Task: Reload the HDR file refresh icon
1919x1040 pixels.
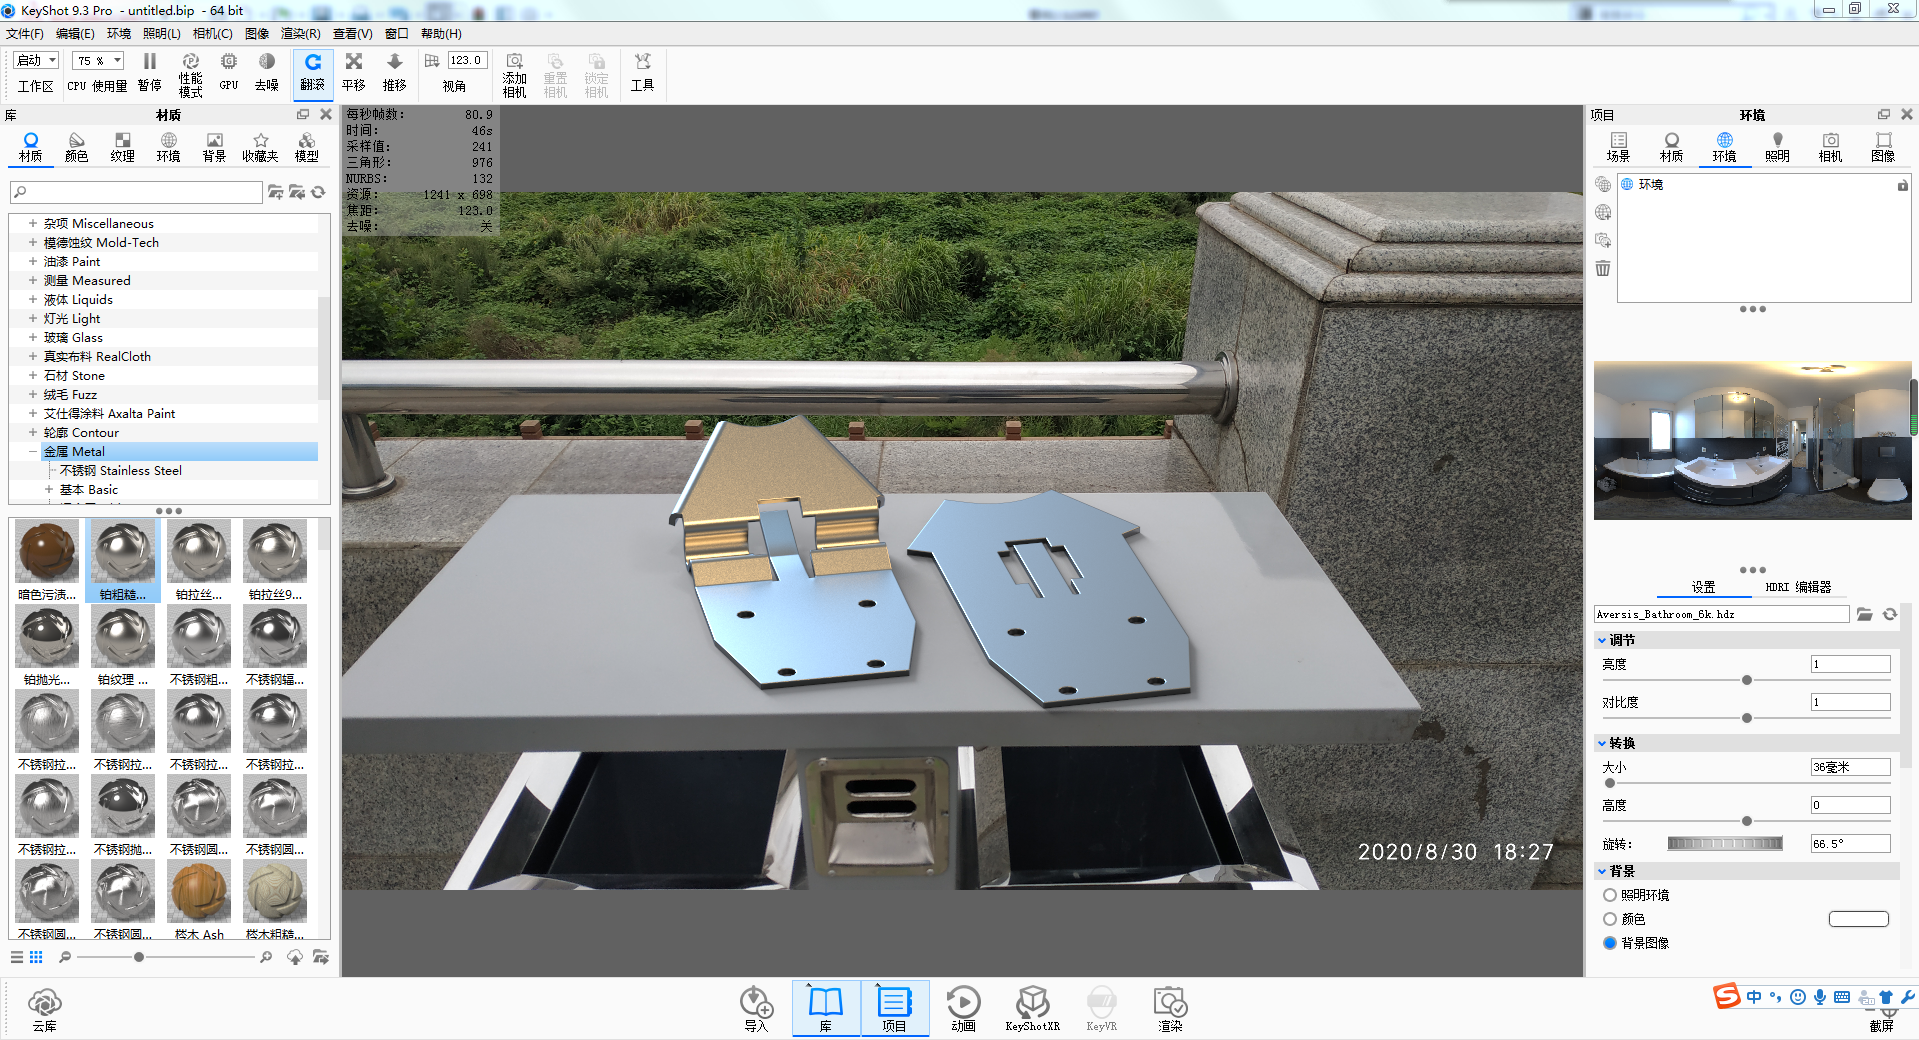Action: tap(1890, 614)
